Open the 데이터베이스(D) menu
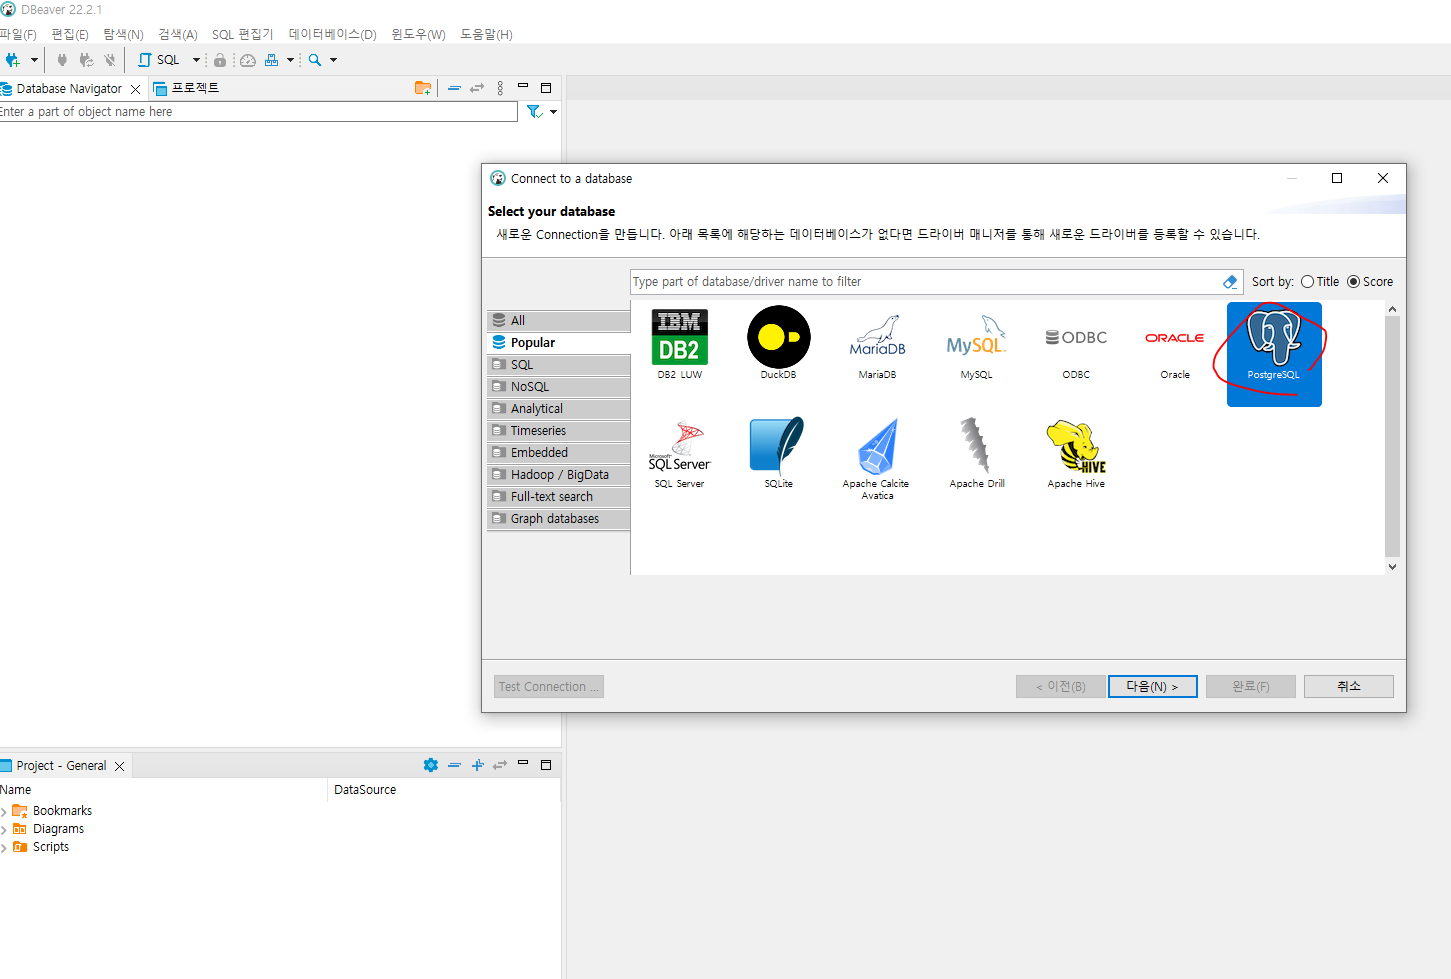Screen dimensions: 1451x979 333,34
